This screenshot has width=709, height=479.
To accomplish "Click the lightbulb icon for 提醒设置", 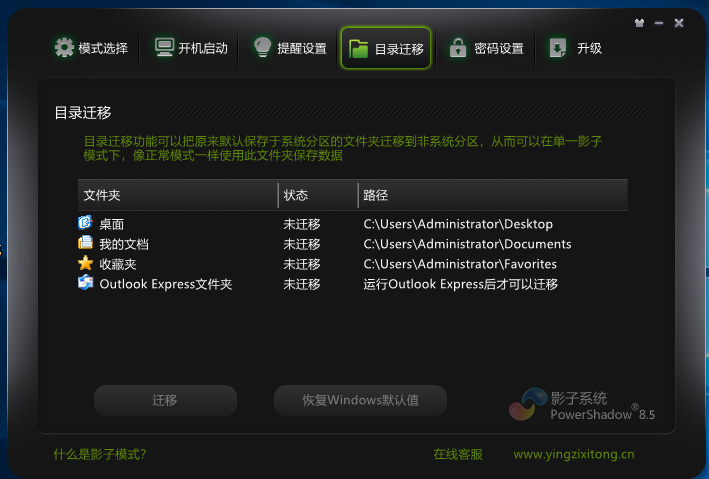I will (x=262, y=47).
